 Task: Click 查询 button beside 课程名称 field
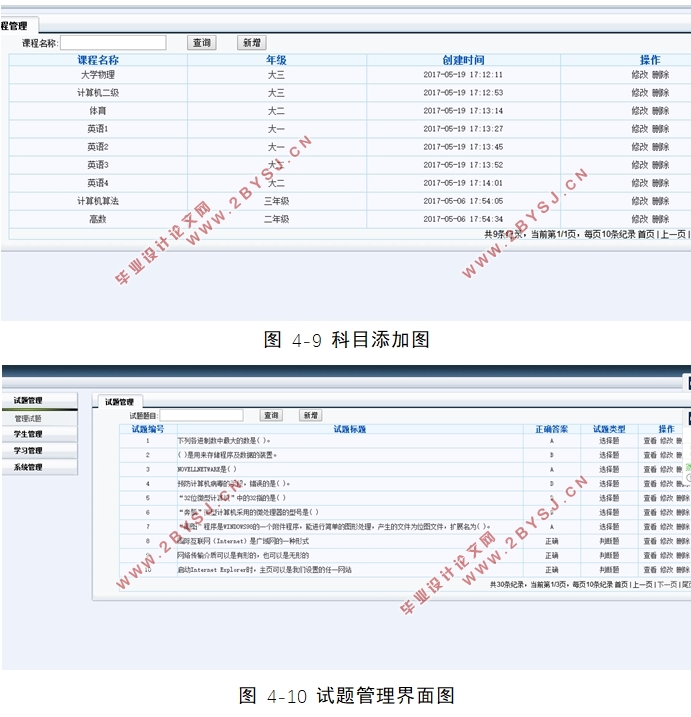(x=202, y=43)
